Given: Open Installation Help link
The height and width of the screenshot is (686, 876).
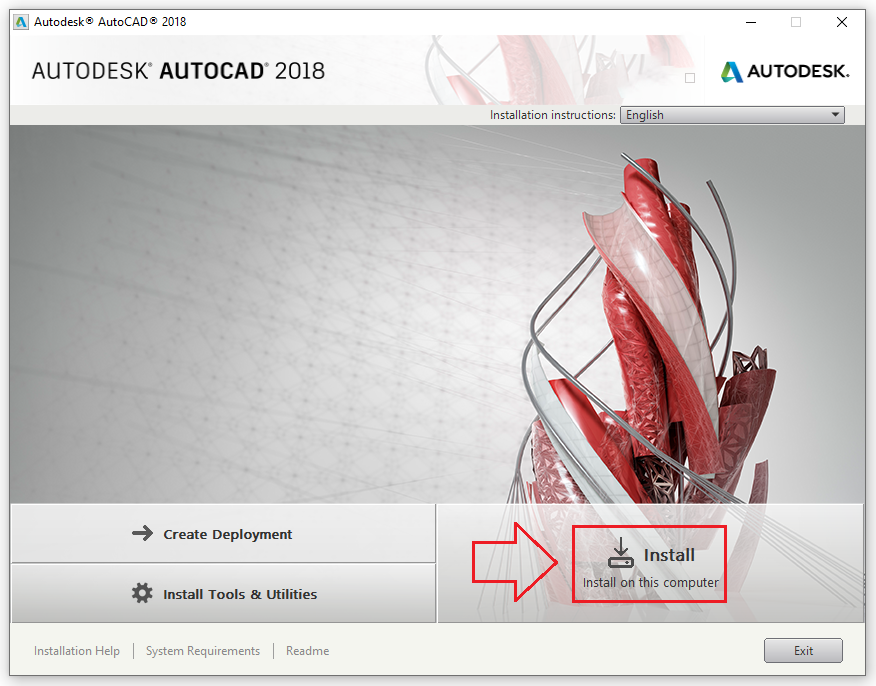Looking at the screenshot, I should click(77, 651).
